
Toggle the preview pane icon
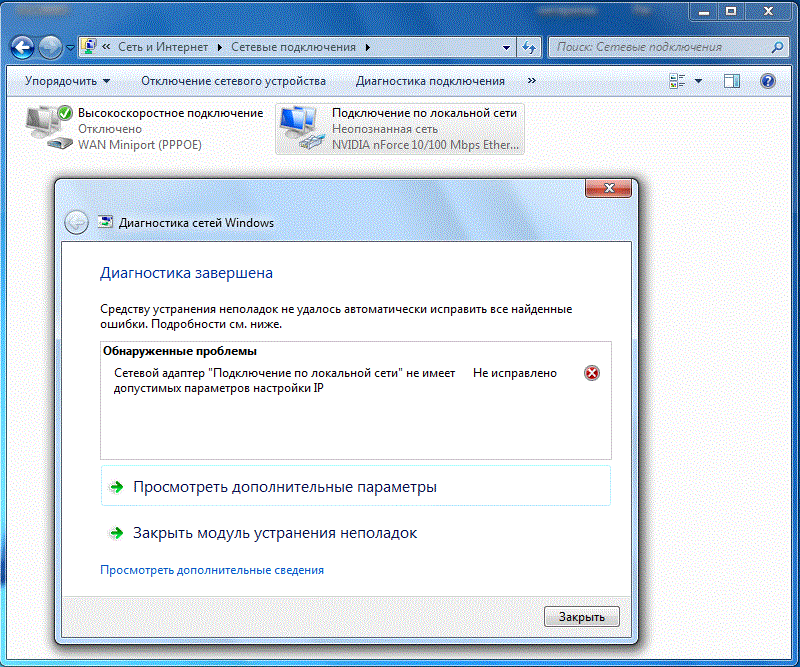click(732, 81)
